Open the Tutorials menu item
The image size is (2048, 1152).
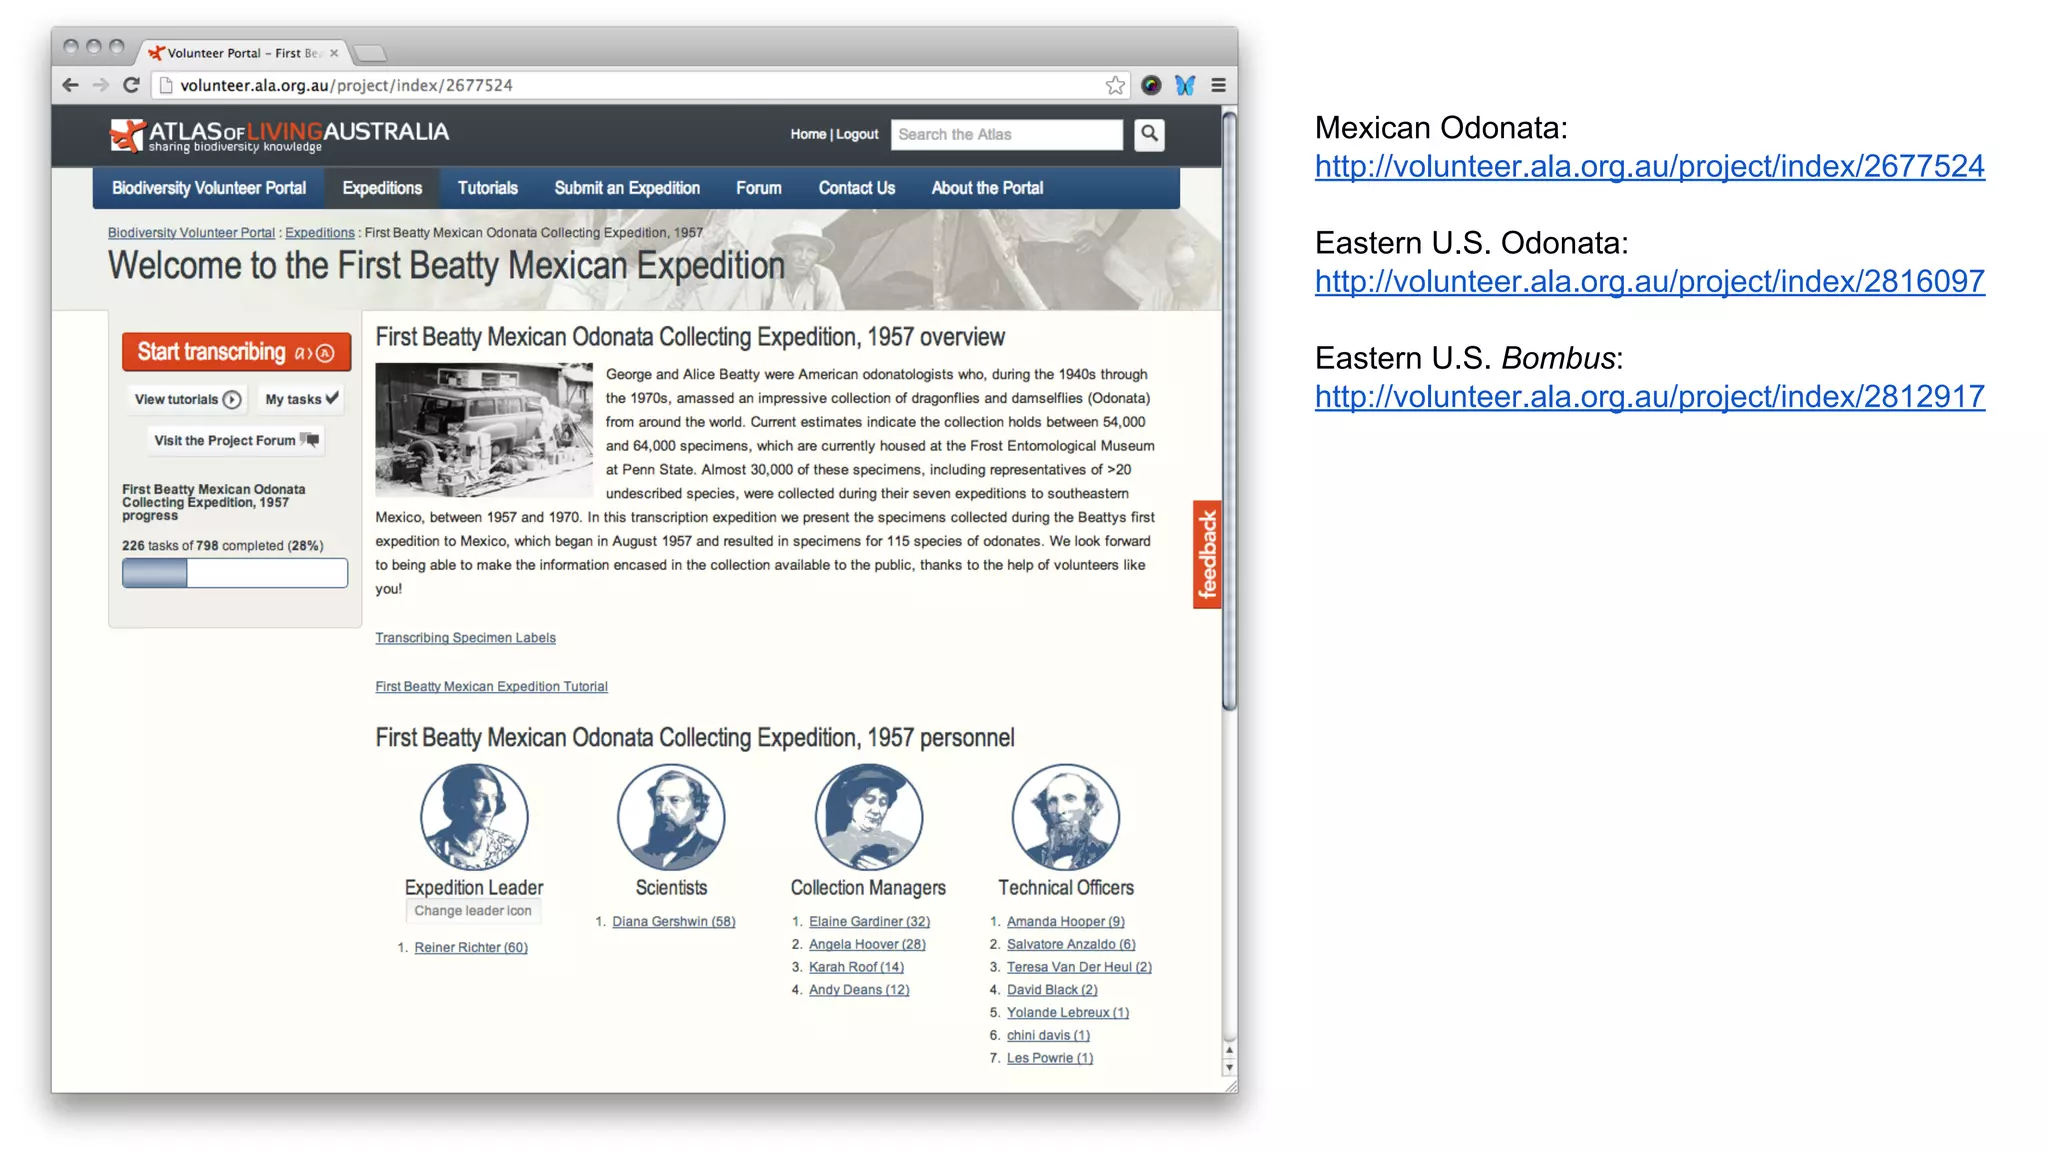tap(487, 188)
